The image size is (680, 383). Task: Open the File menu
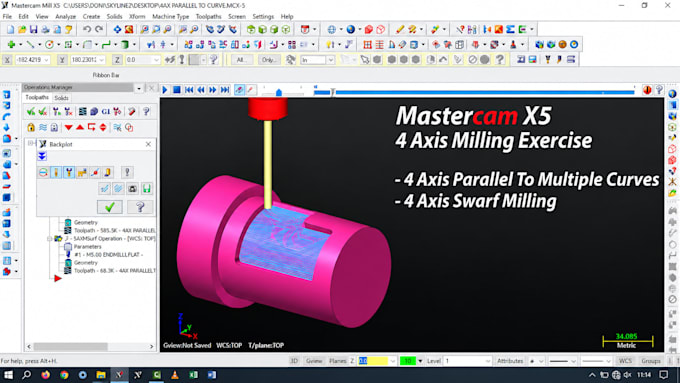coord(7,16)
